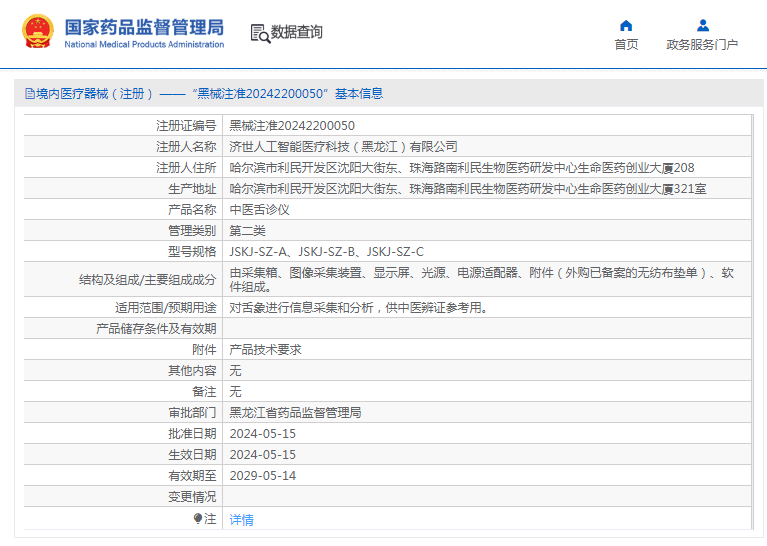Viewport: 767px width, 546px height.
Task: Click the 产品储存条件及有效期 label
Action: [x=156, y=329]
